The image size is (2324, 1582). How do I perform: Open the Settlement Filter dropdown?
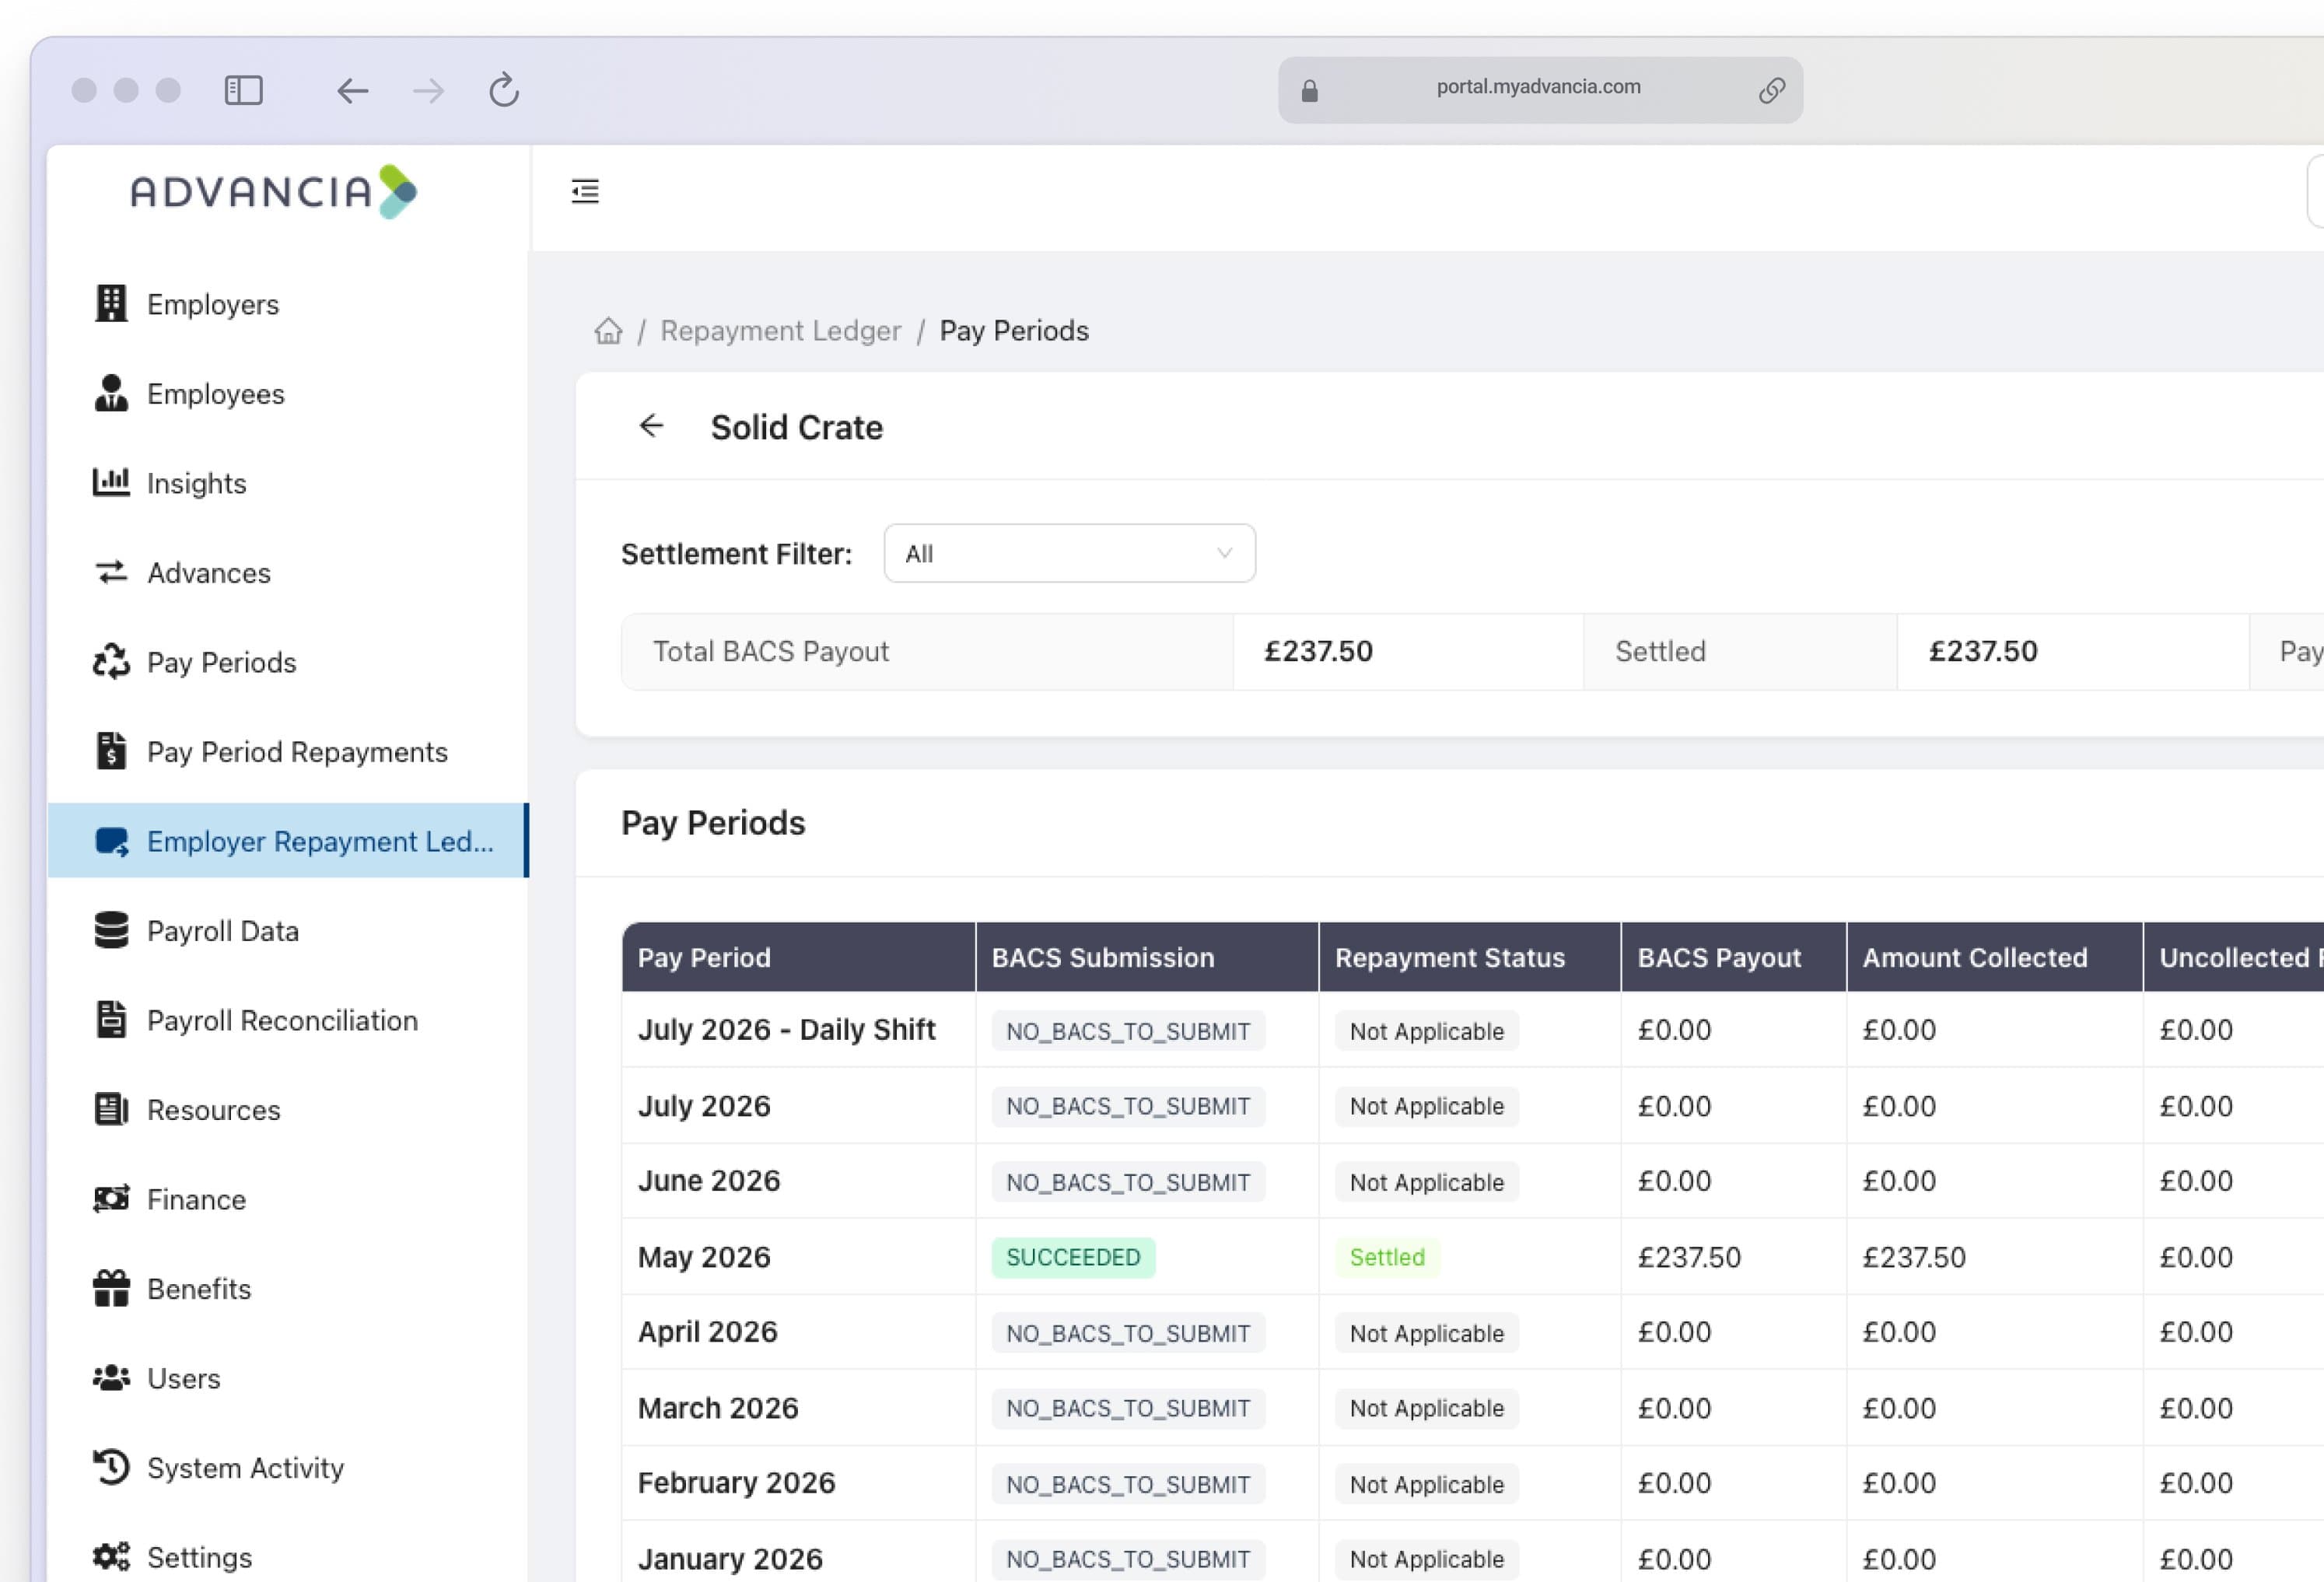[x=1069, y=553]
